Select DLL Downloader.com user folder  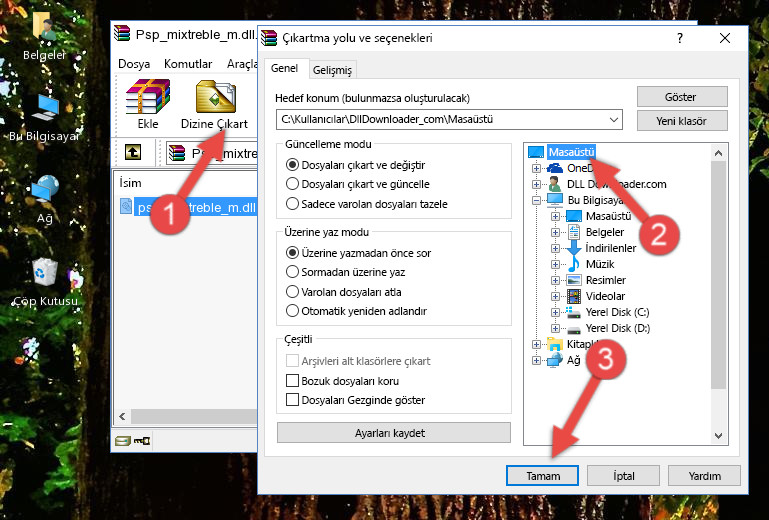(616, 184)
